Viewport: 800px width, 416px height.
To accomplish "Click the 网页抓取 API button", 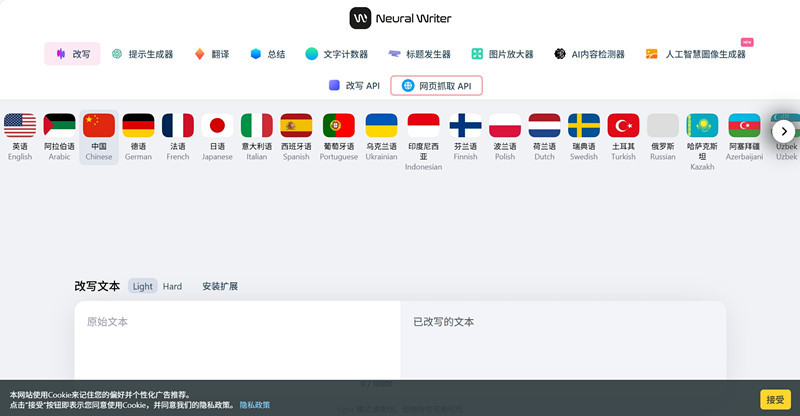I will pyautogui.click(x=436, y=86).
